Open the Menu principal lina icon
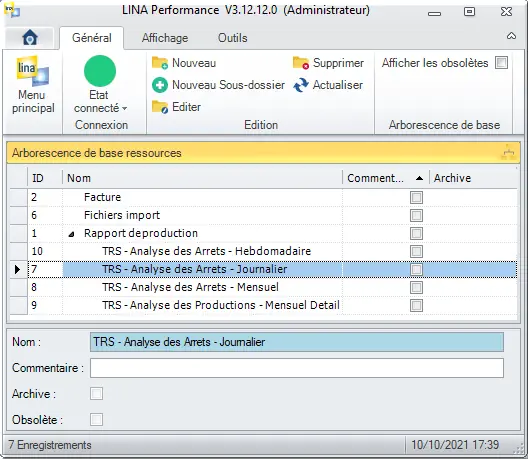Screen dimensions: 528x459 coord(33,71)
